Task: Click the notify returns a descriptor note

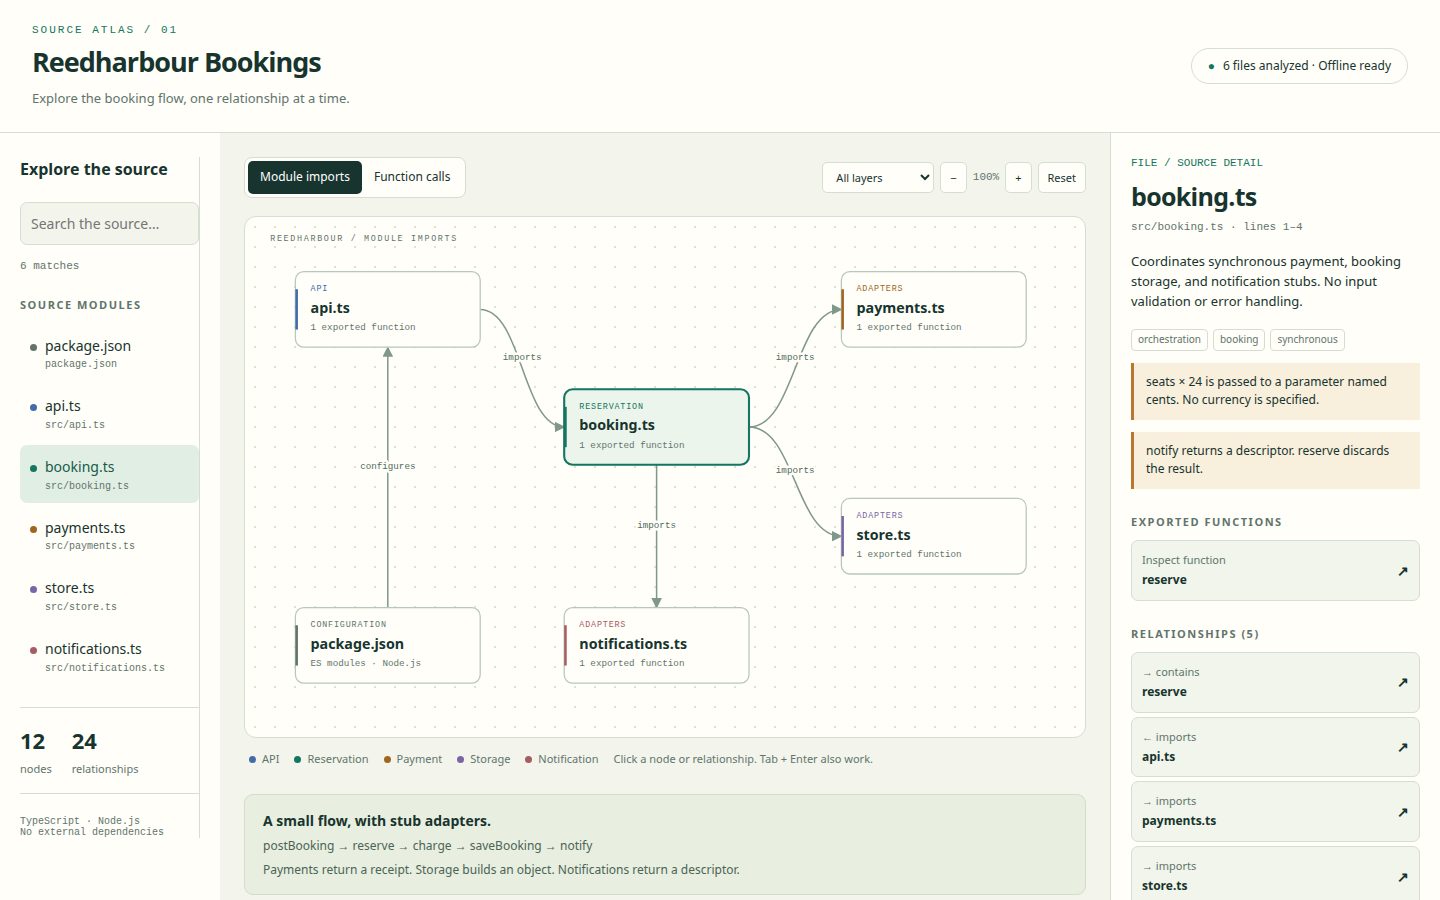Action: coord(1275,460)
